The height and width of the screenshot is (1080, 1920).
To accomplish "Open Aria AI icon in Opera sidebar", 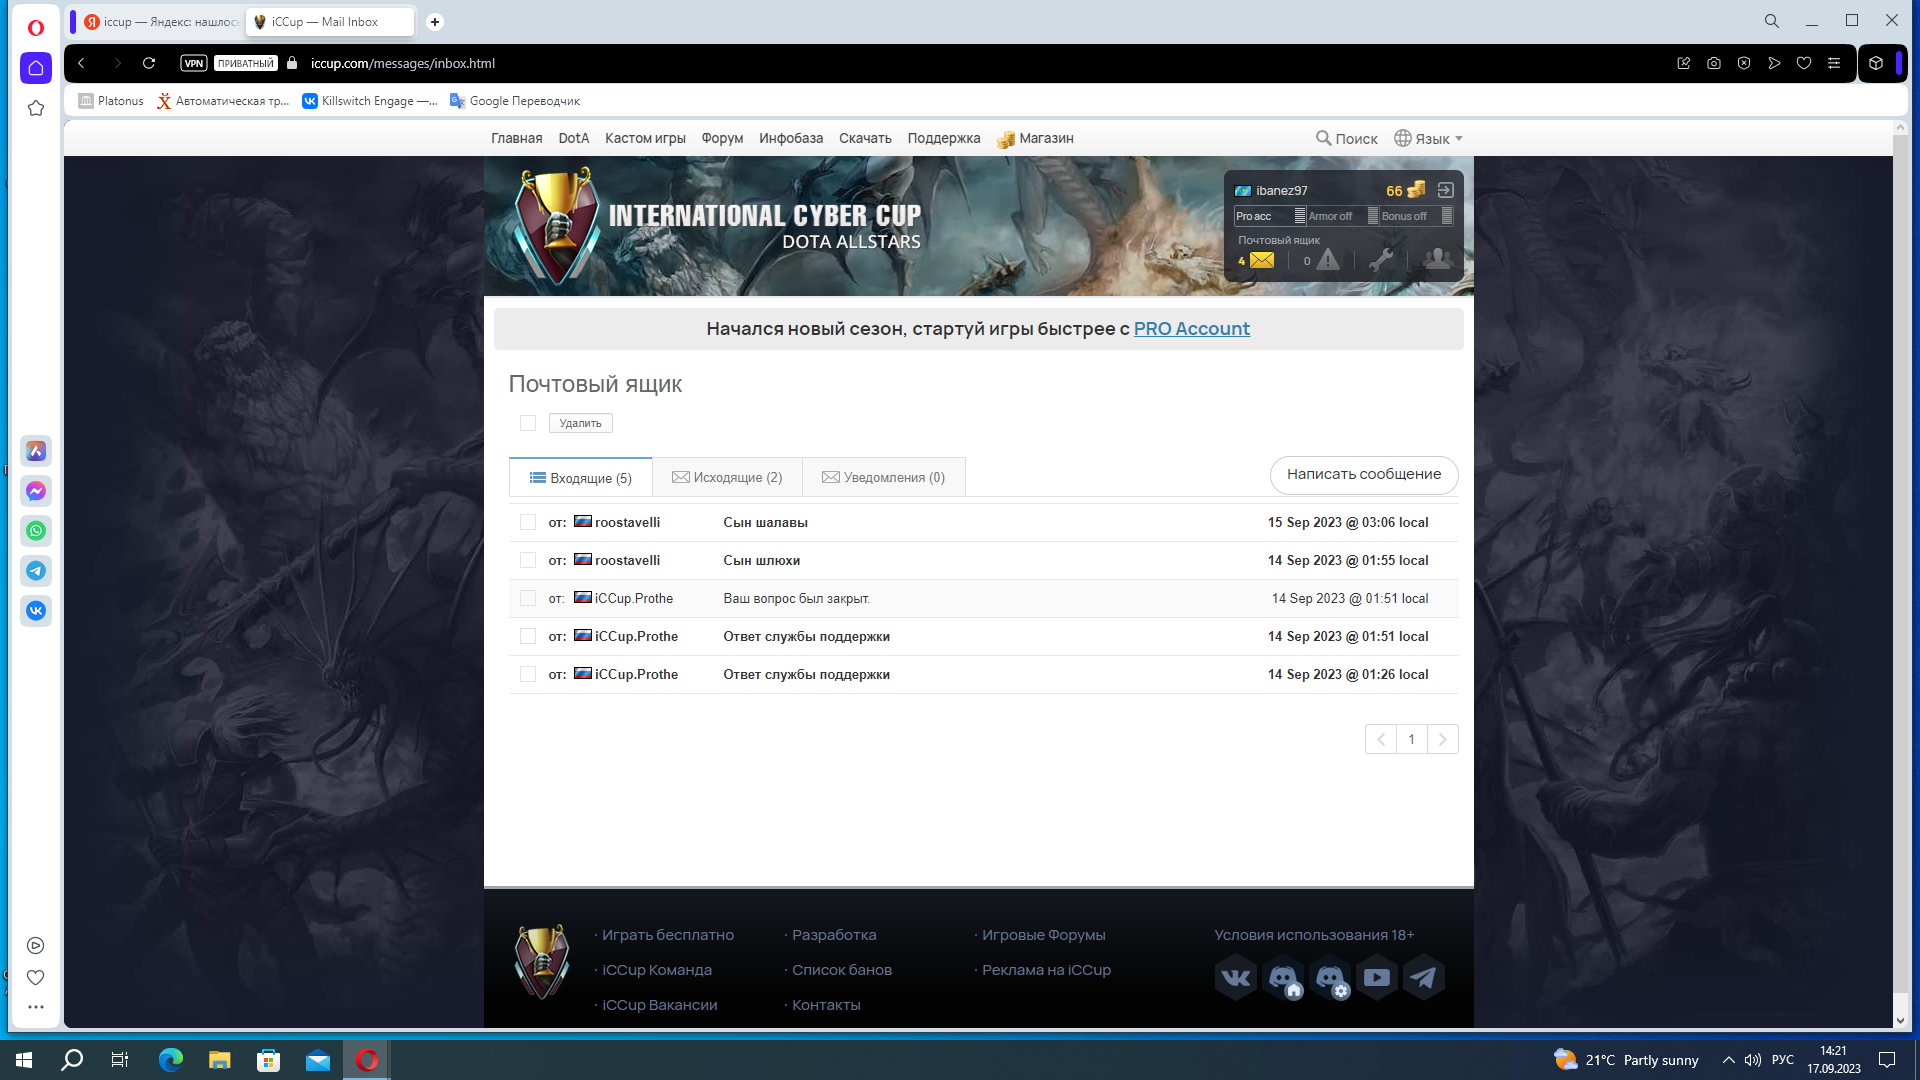I will click(x=36, y=451).
